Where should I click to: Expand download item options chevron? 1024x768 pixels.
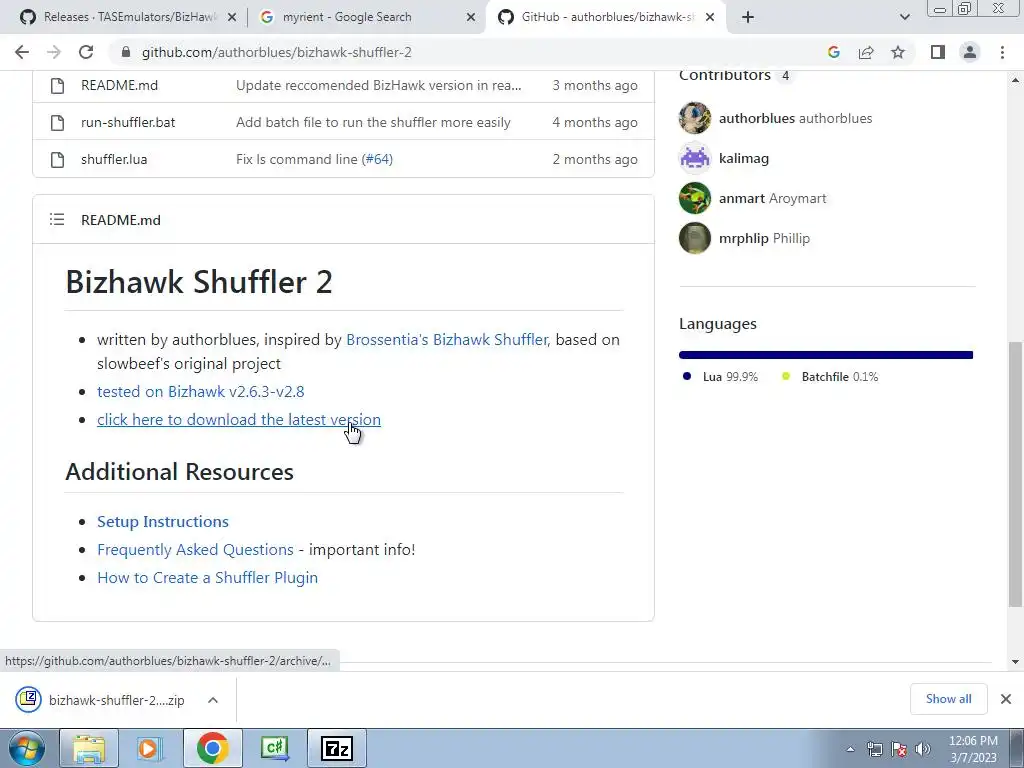(x=213, y=700)
